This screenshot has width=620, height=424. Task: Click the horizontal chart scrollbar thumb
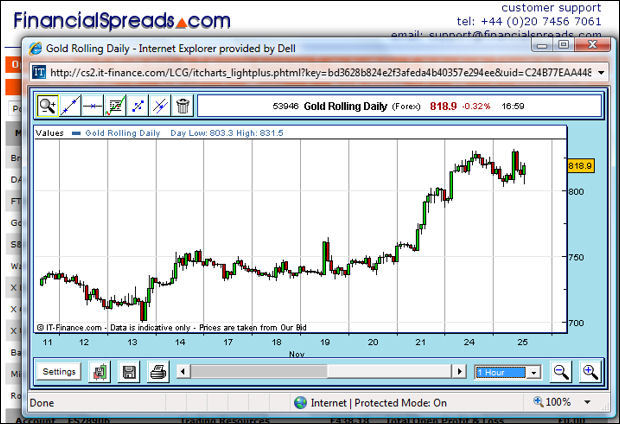(x=259, y=372)
